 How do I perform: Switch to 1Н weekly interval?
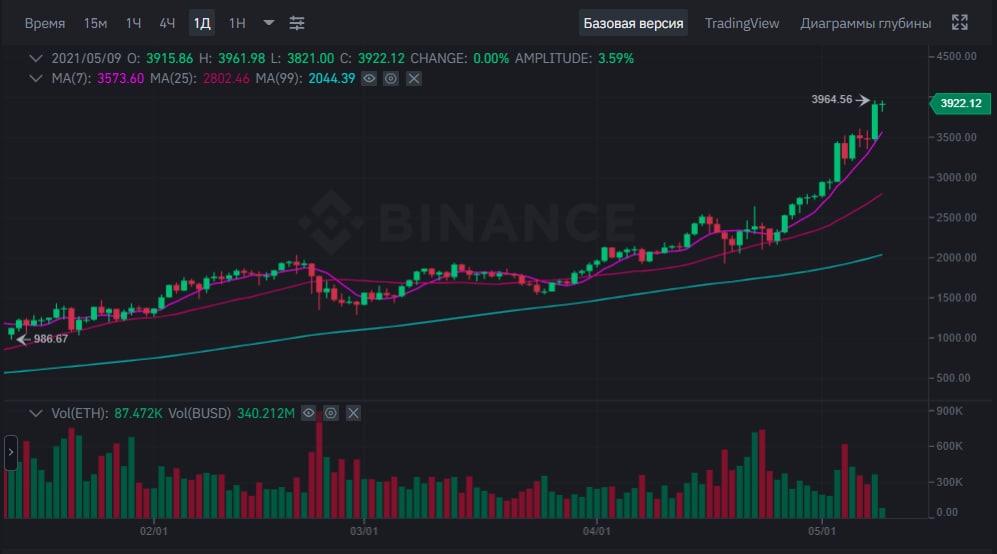pos(237,24)
